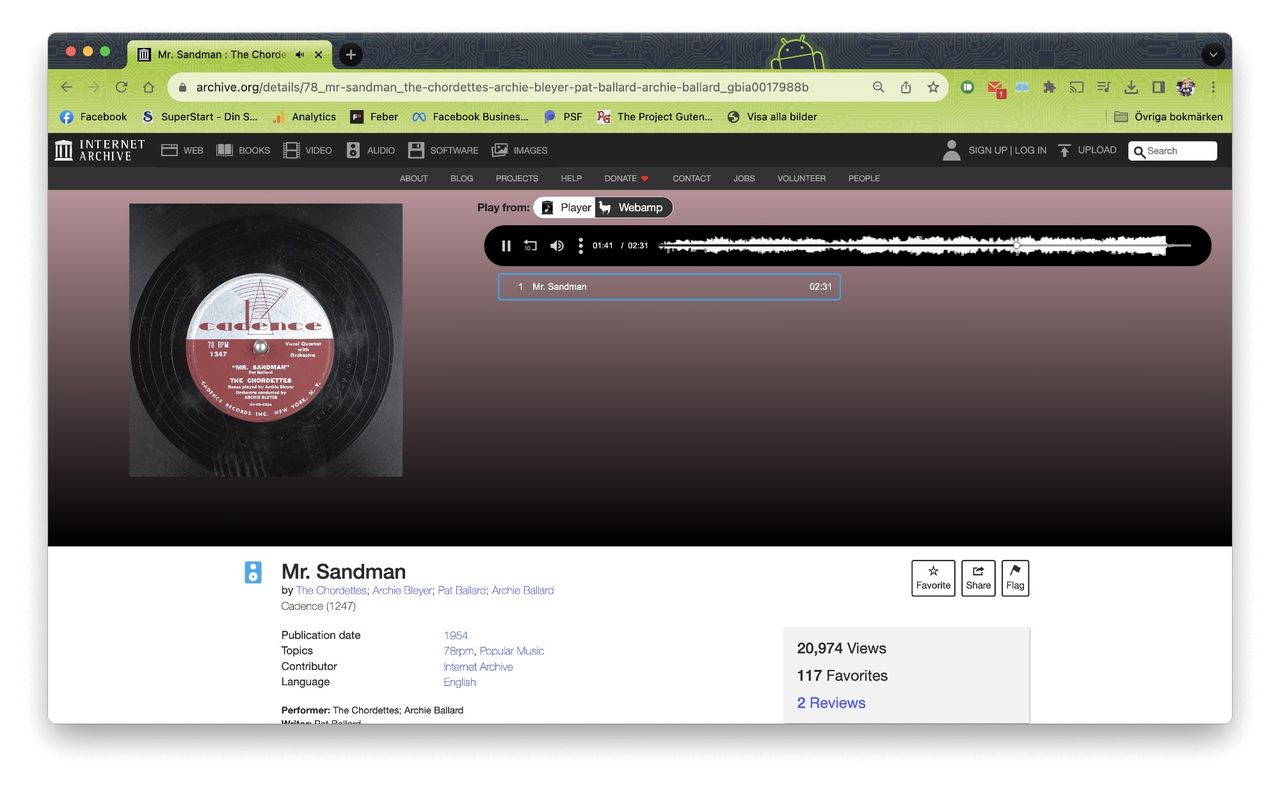1280x787 pixels.
Task: Open the Internet Archive AUDIO section
Action: pyautogui.click(x=370, y=151)
